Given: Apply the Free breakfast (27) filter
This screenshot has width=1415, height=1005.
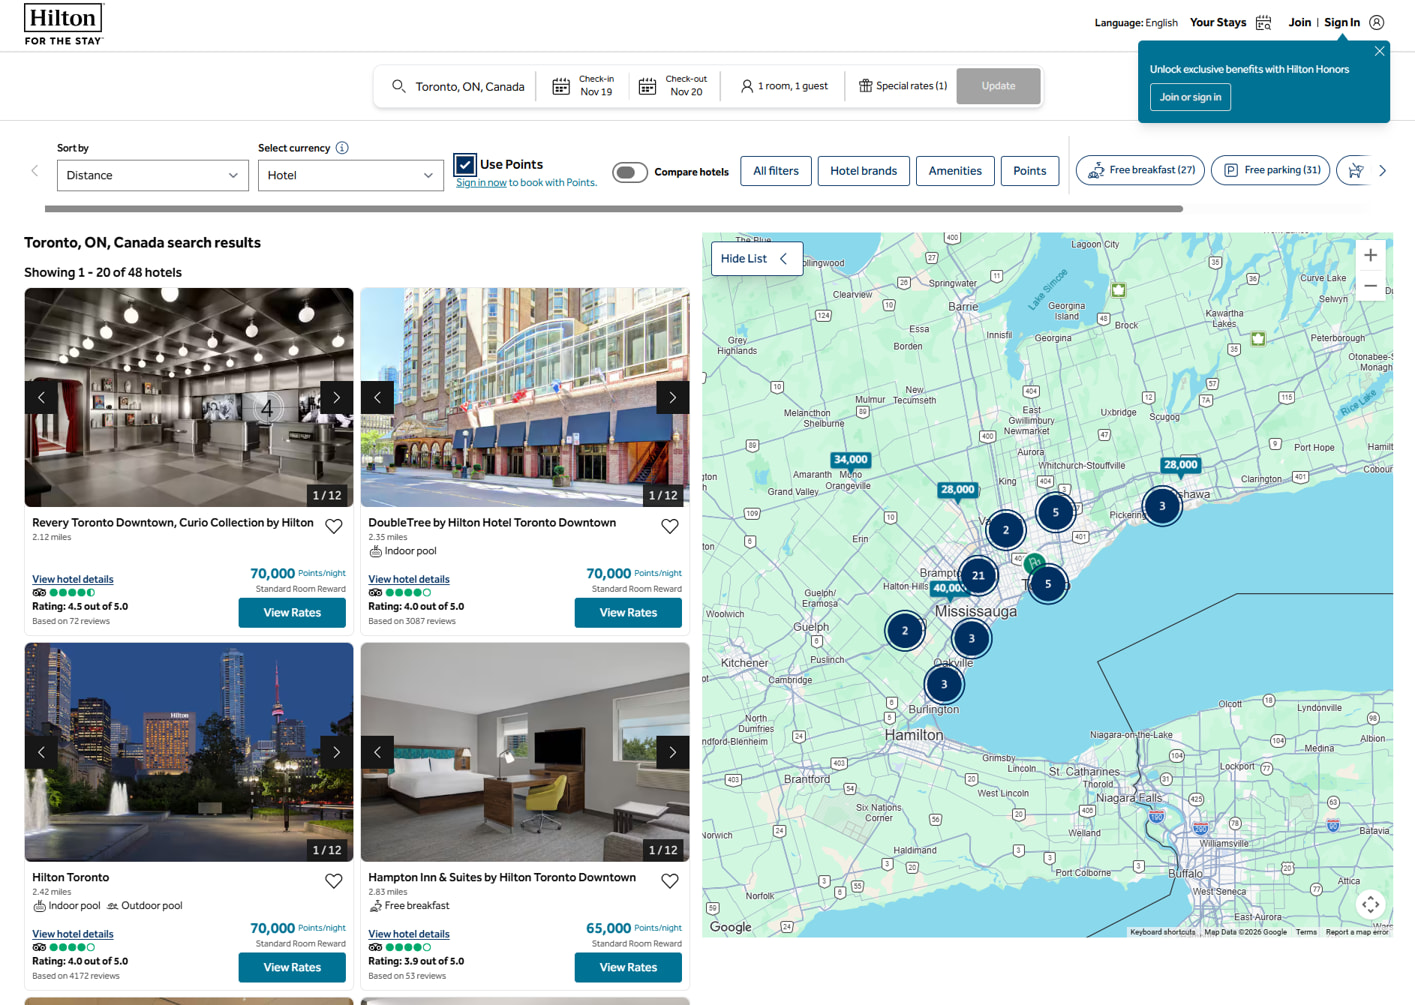Looking at the screenshot, I should click(x=1140, y=170).
